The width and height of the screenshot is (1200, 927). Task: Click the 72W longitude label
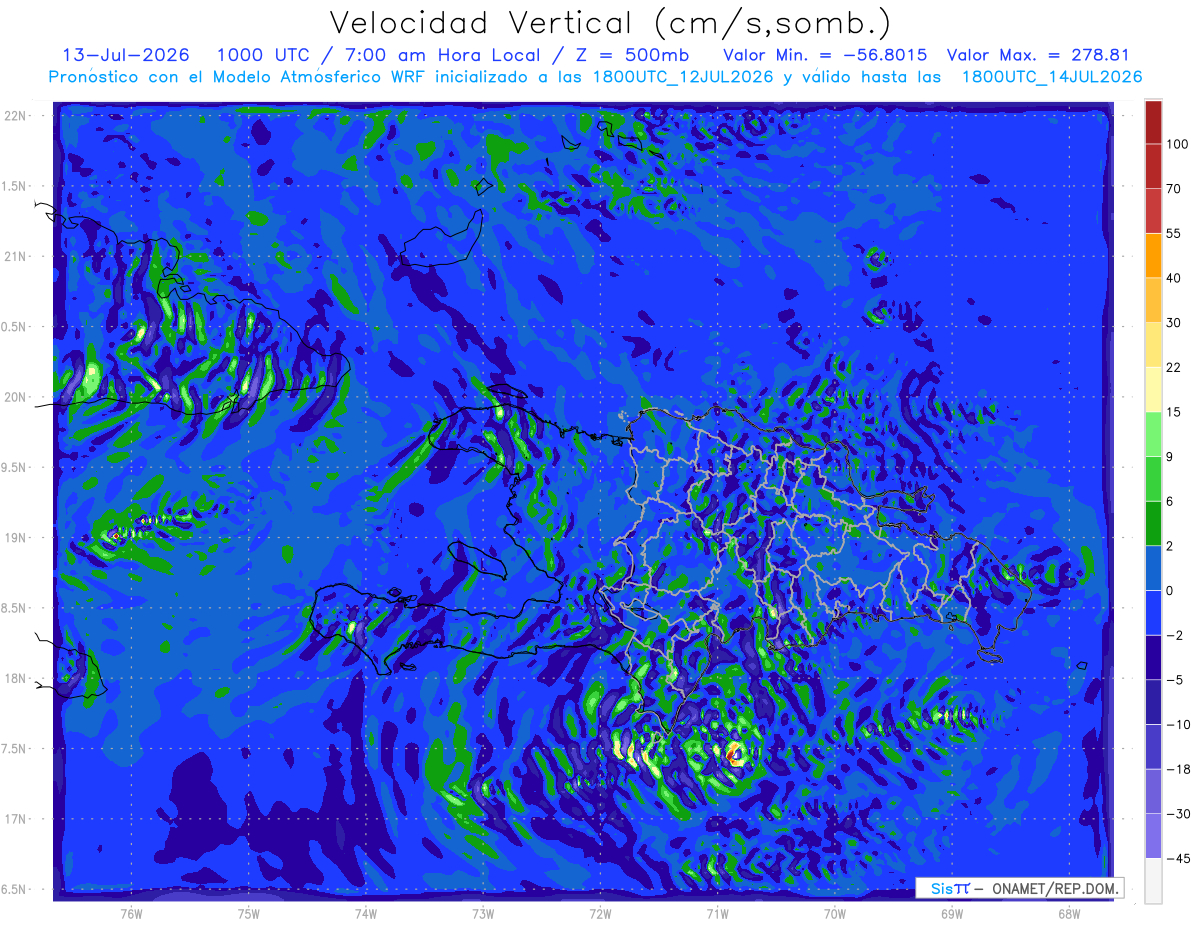pyautogui.click(x=600, y=913)
